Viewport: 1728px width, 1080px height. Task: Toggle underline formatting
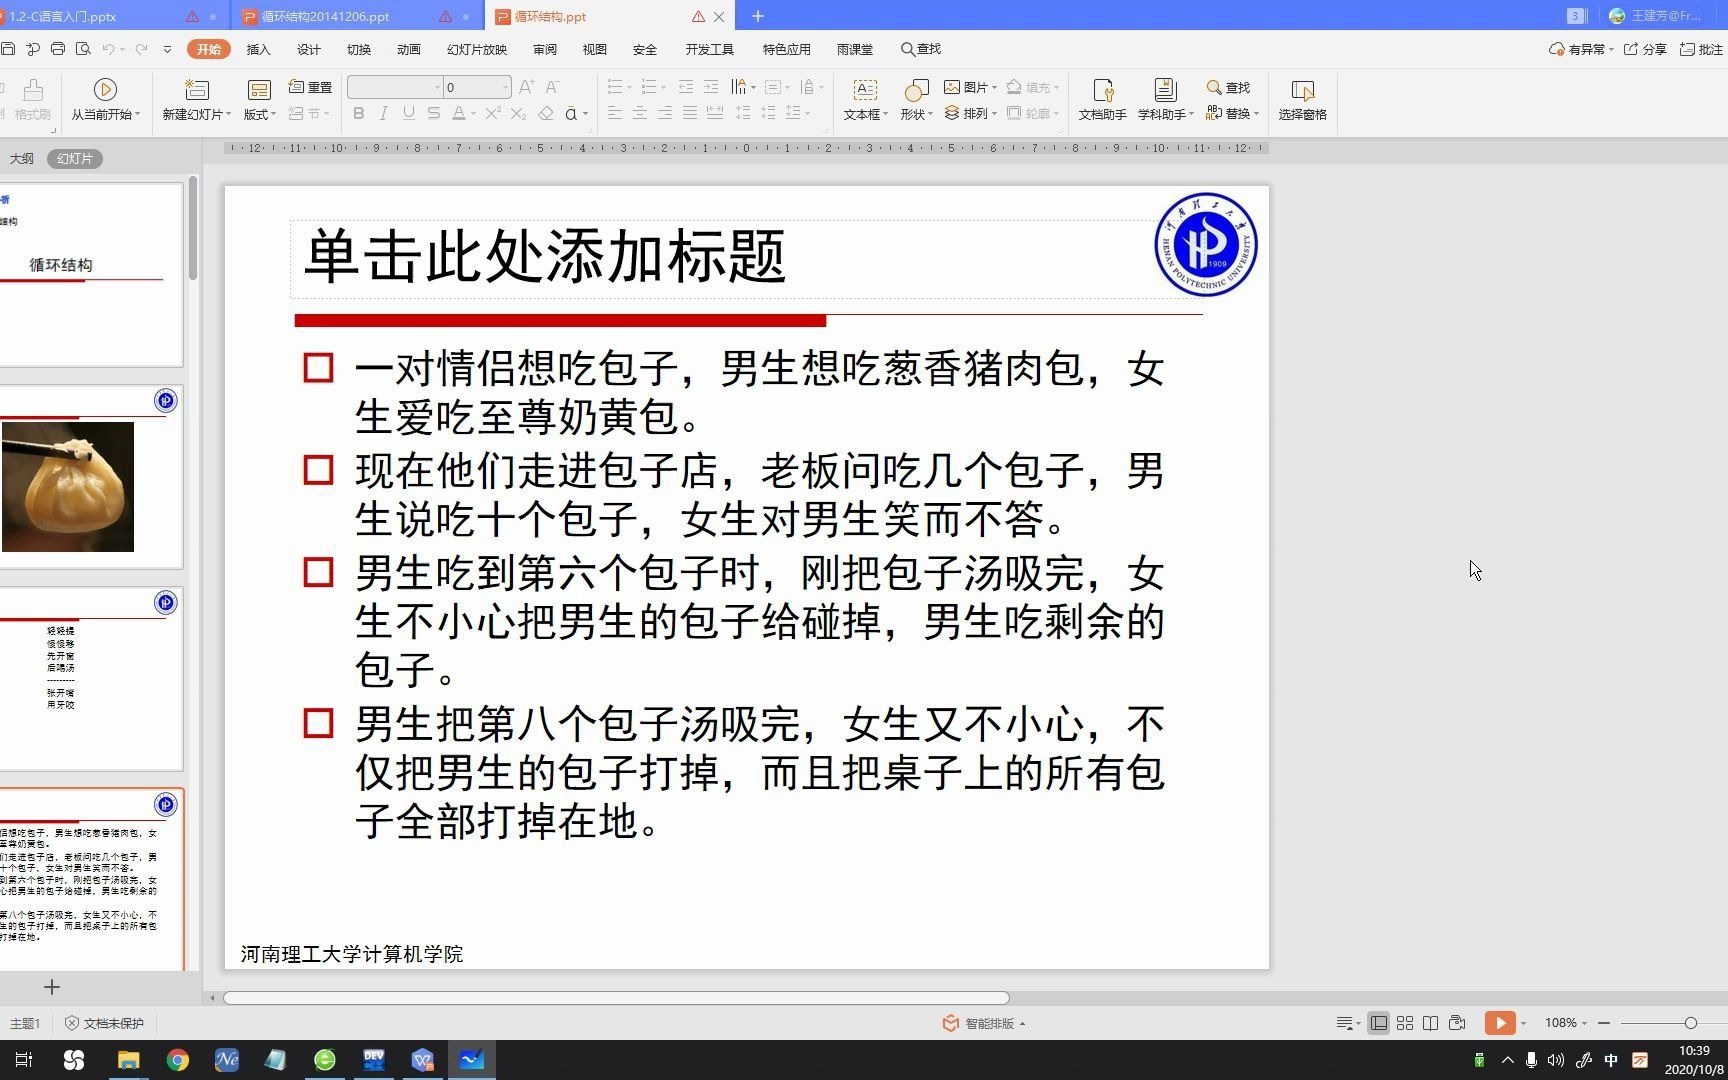click(x=408, y=114)
